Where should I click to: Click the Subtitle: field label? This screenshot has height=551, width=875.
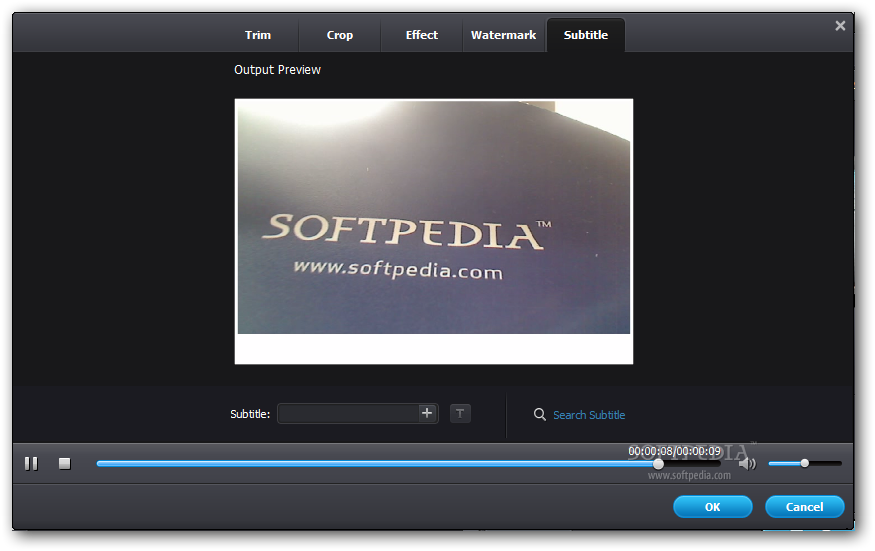[x=250, y=414]
